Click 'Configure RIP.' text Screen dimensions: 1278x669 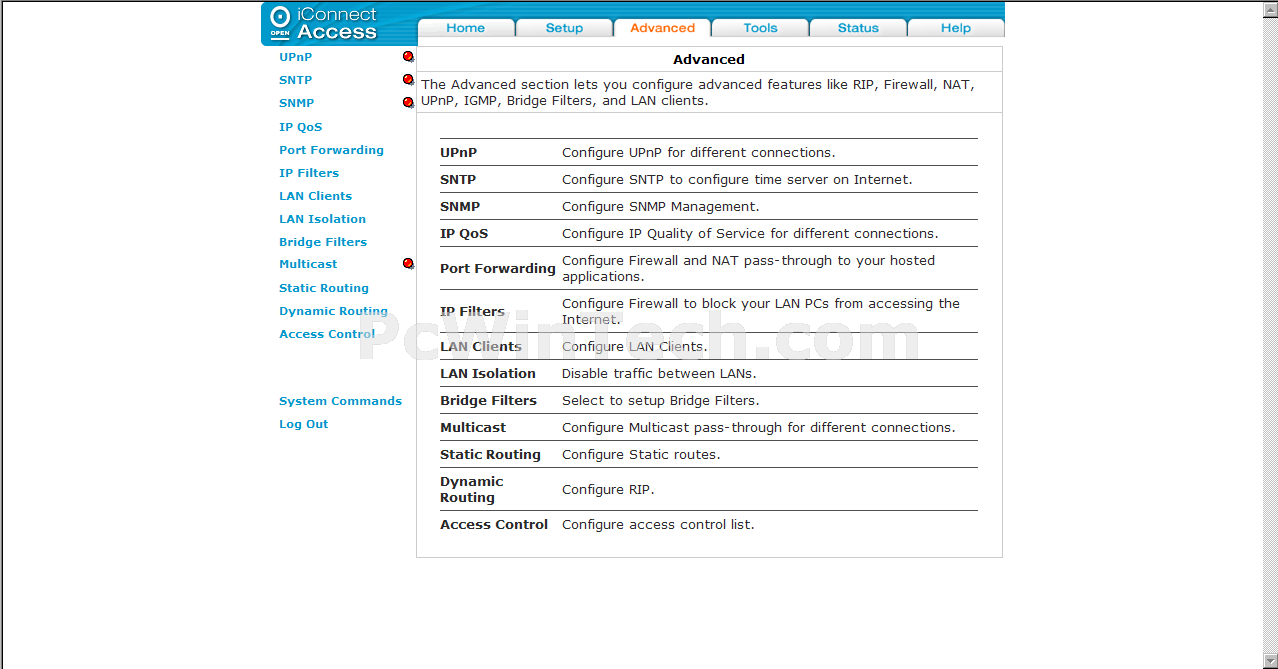coord(608,490)
